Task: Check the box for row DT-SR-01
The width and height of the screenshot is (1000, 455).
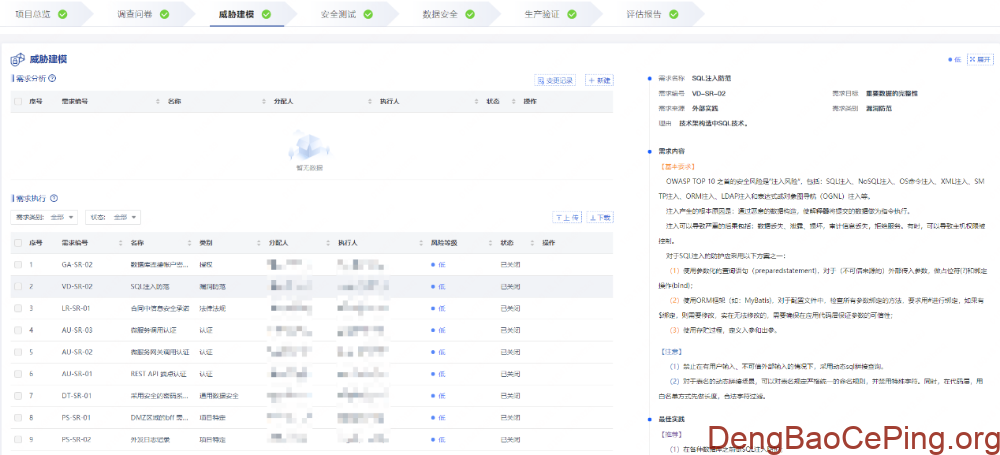Action: [x=18, y=396]
